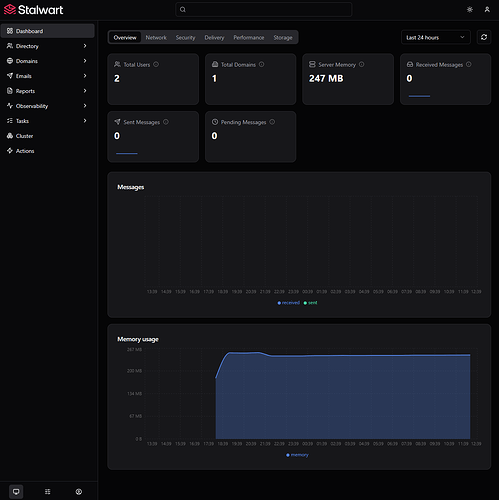Click Total Domains info icon

(262, 64)
